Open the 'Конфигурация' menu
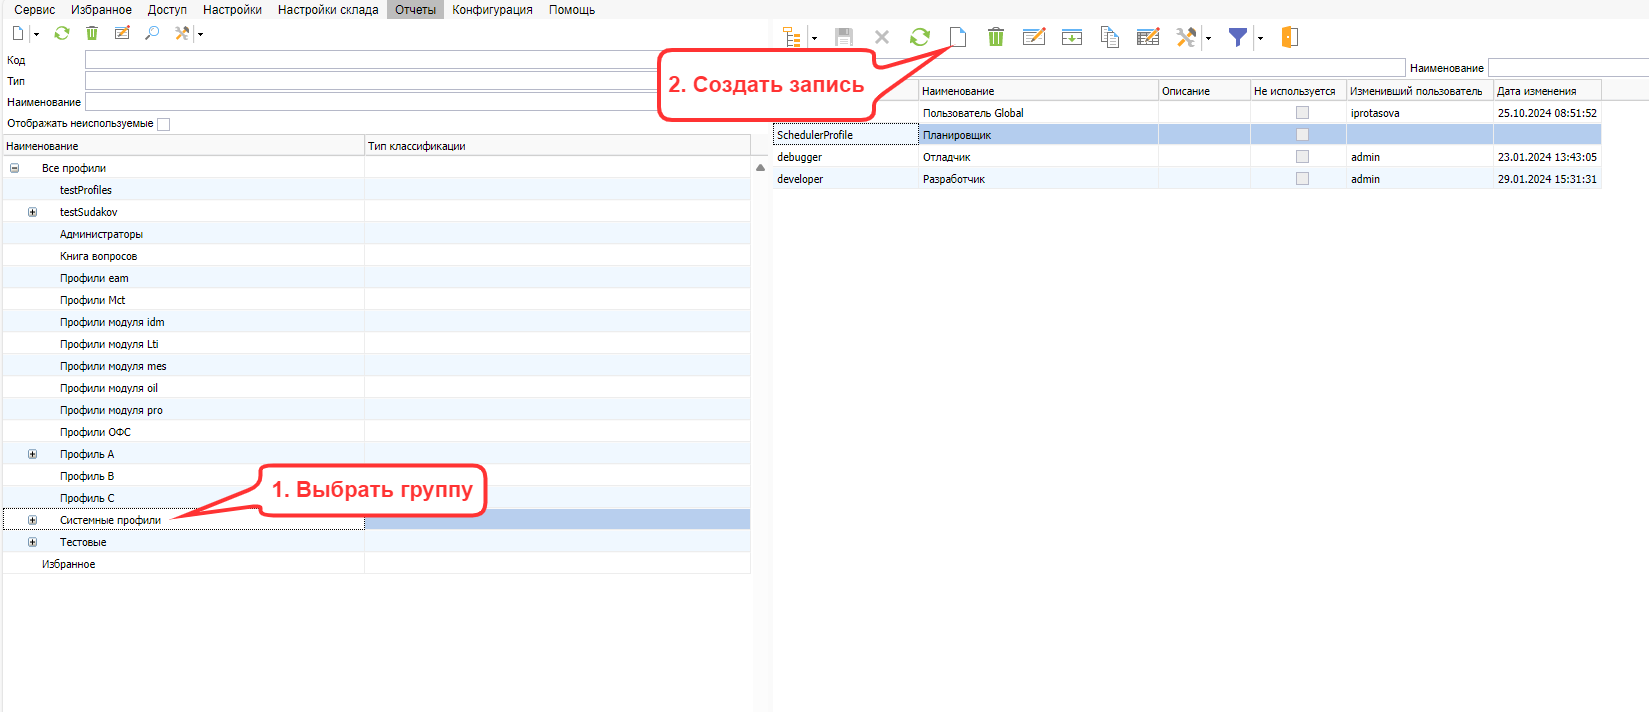Viewport: 1649px width, 712px height. pos(492,10)
